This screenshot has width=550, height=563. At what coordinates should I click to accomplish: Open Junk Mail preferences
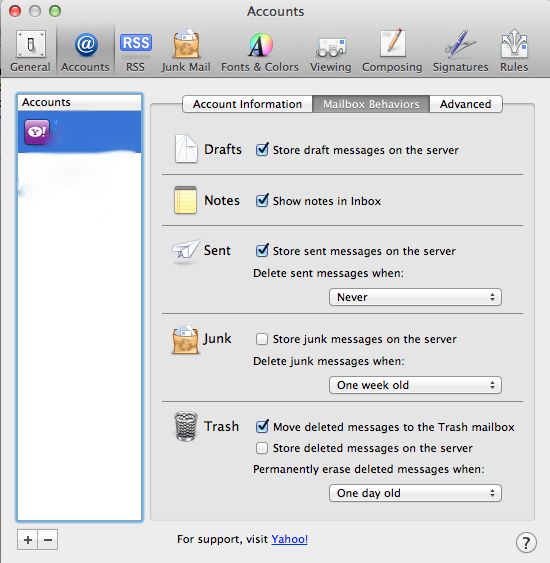[186, 51]
